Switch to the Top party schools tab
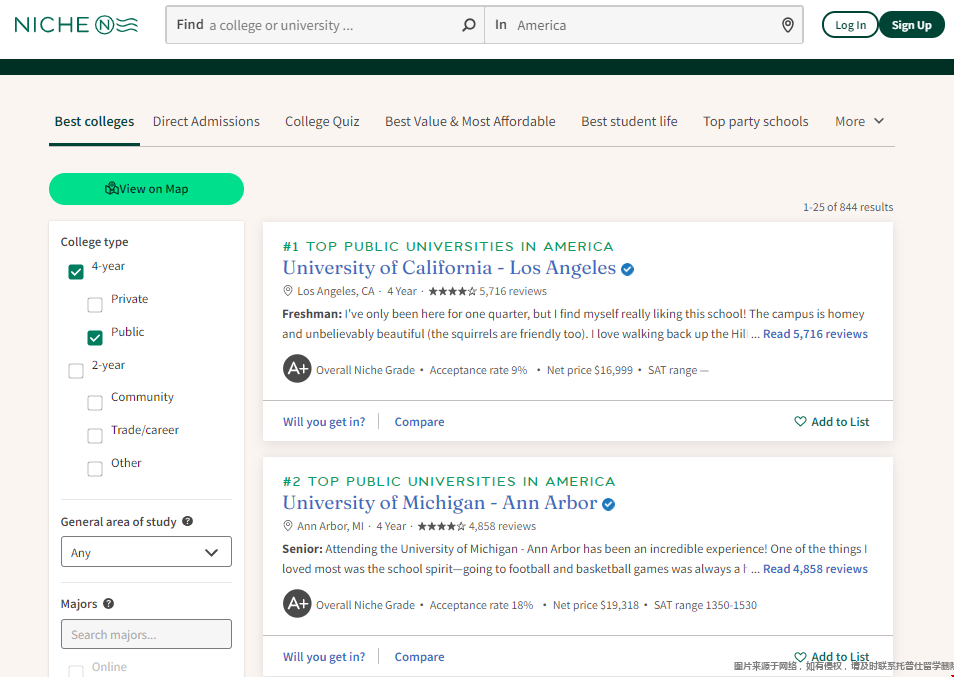 pyautogui.click(x=756, y=121)
